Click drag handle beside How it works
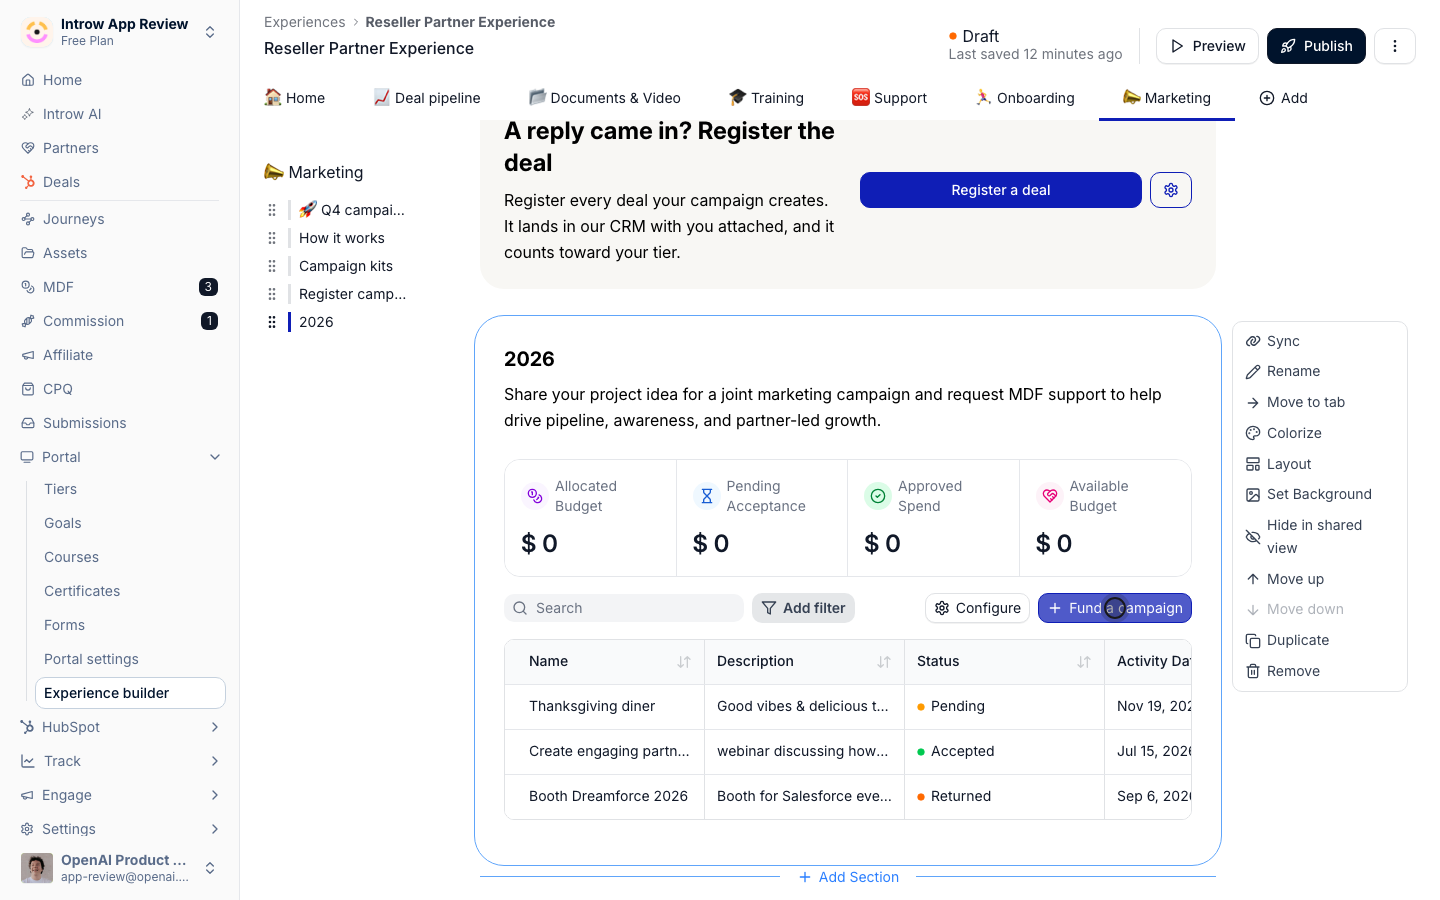Image resolution: width=1440 pixels, height=900 pixels. coord(272,238)
